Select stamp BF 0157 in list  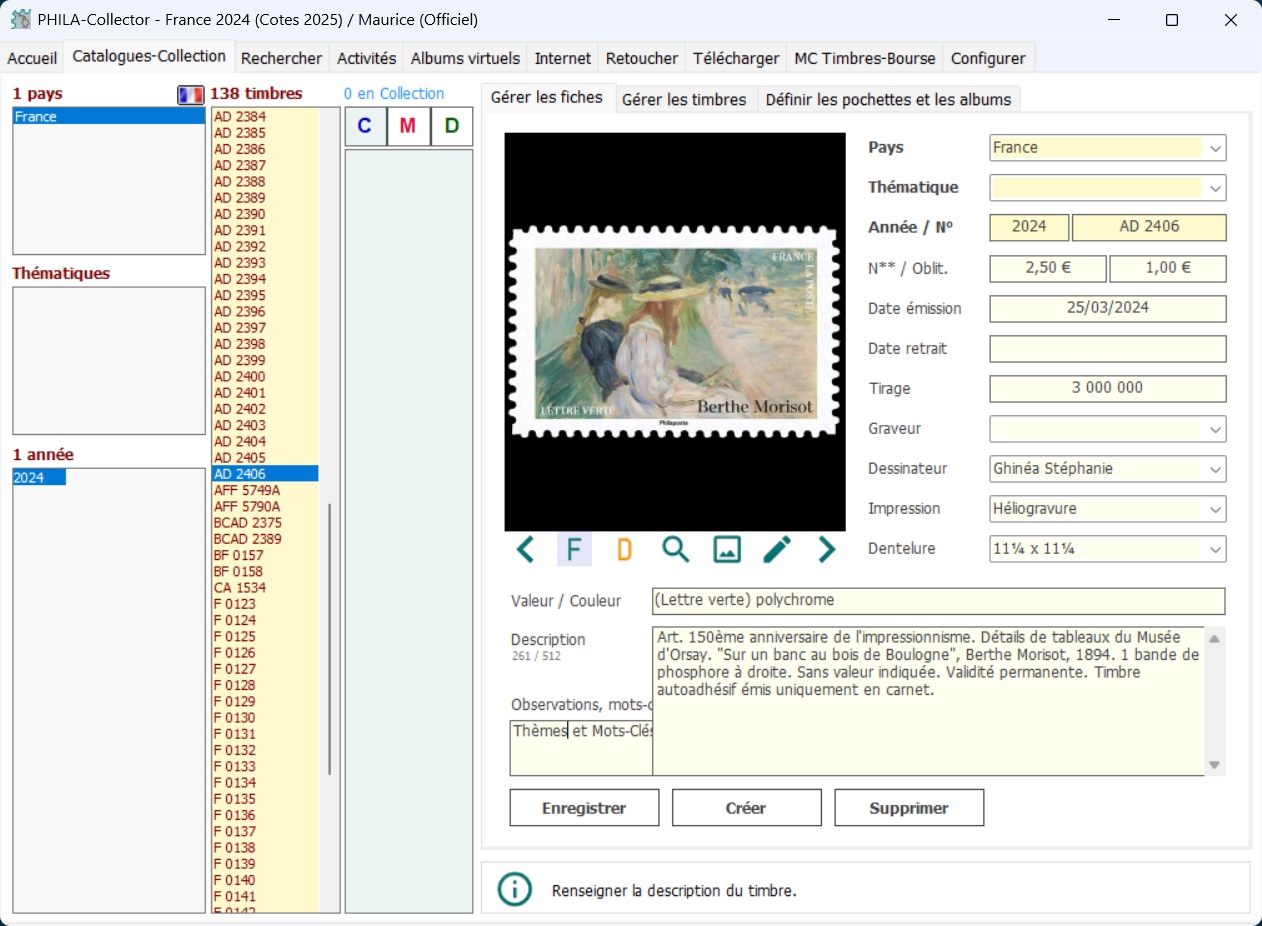tap(265, 555)
